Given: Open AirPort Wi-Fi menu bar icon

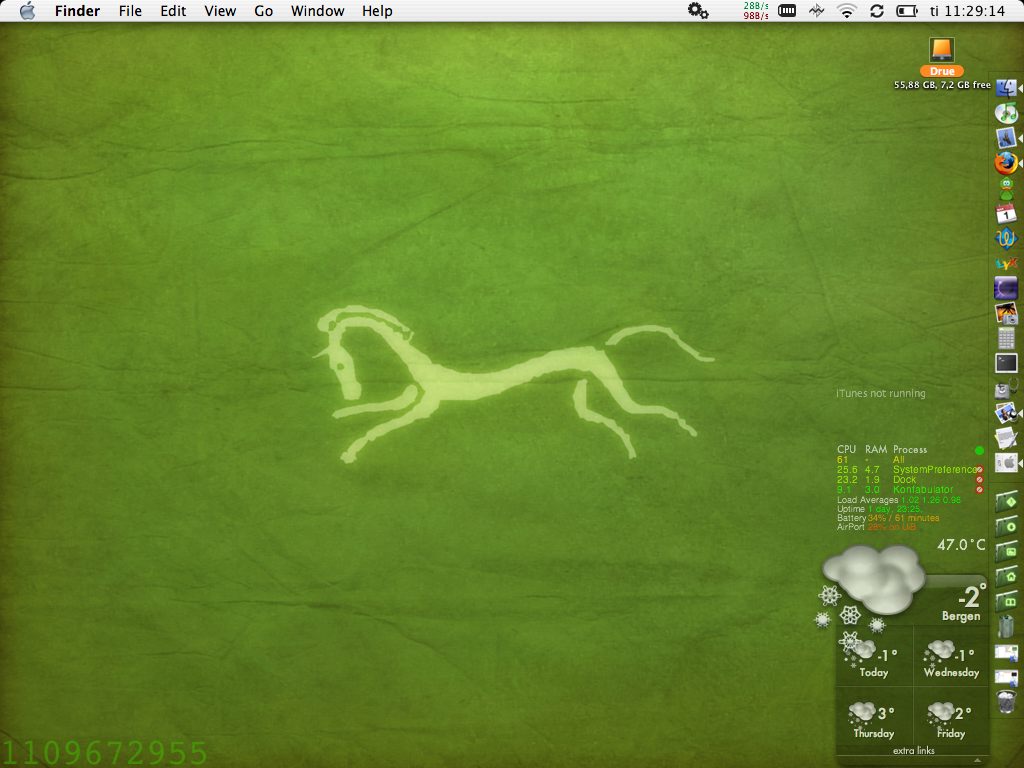Looking at the screenshot, I should click(x=847, y=10).
